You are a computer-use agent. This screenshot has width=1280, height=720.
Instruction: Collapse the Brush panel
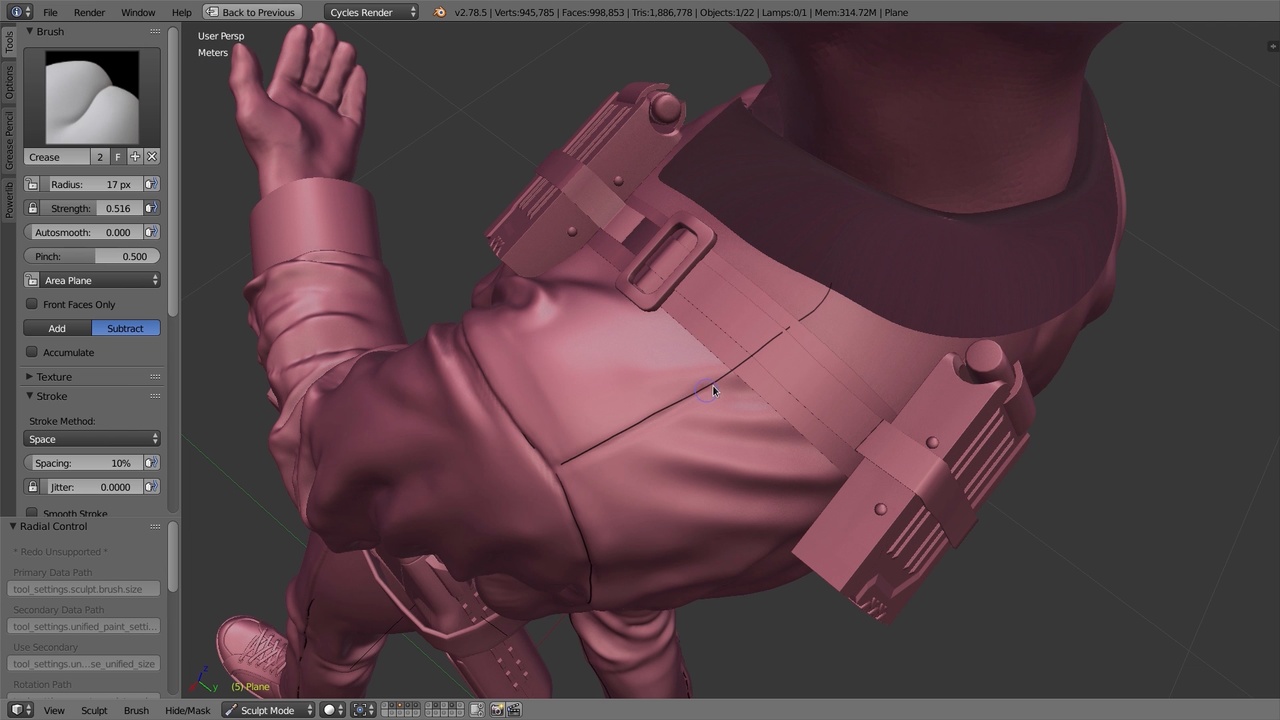pyautogui.click(x=30, y=31)
